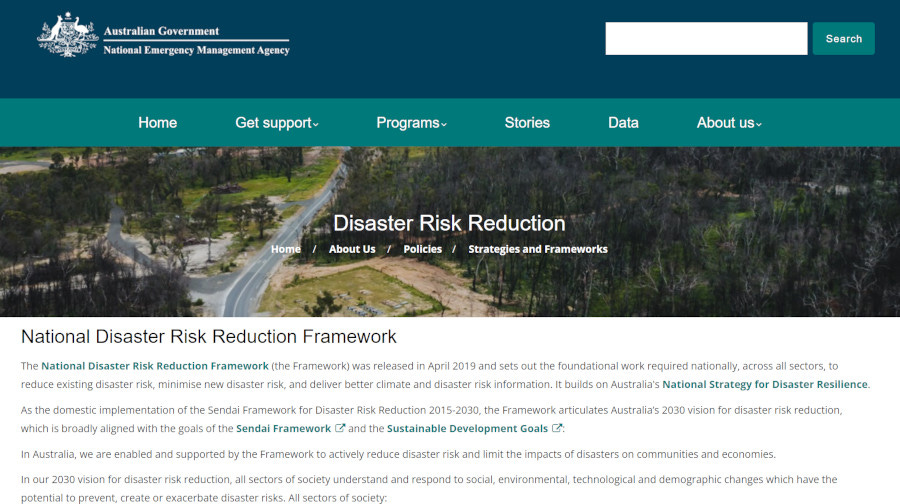Click the site search input field
The image size is (900, 504).
pyautogui.click(x=706, y=38)
